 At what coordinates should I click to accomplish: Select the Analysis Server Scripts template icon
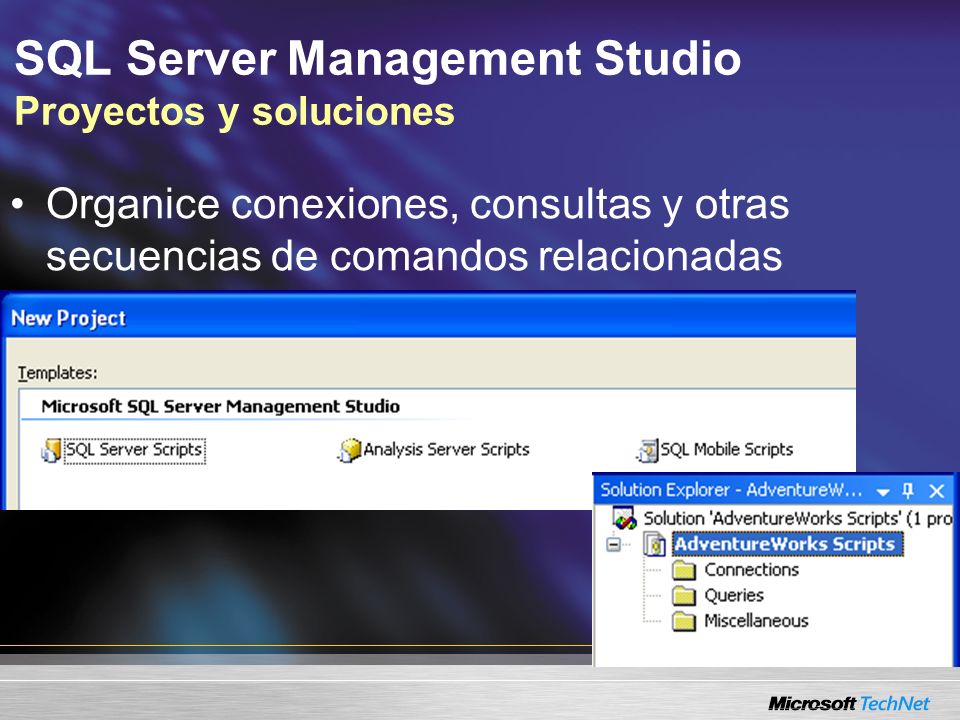(349, 451)
